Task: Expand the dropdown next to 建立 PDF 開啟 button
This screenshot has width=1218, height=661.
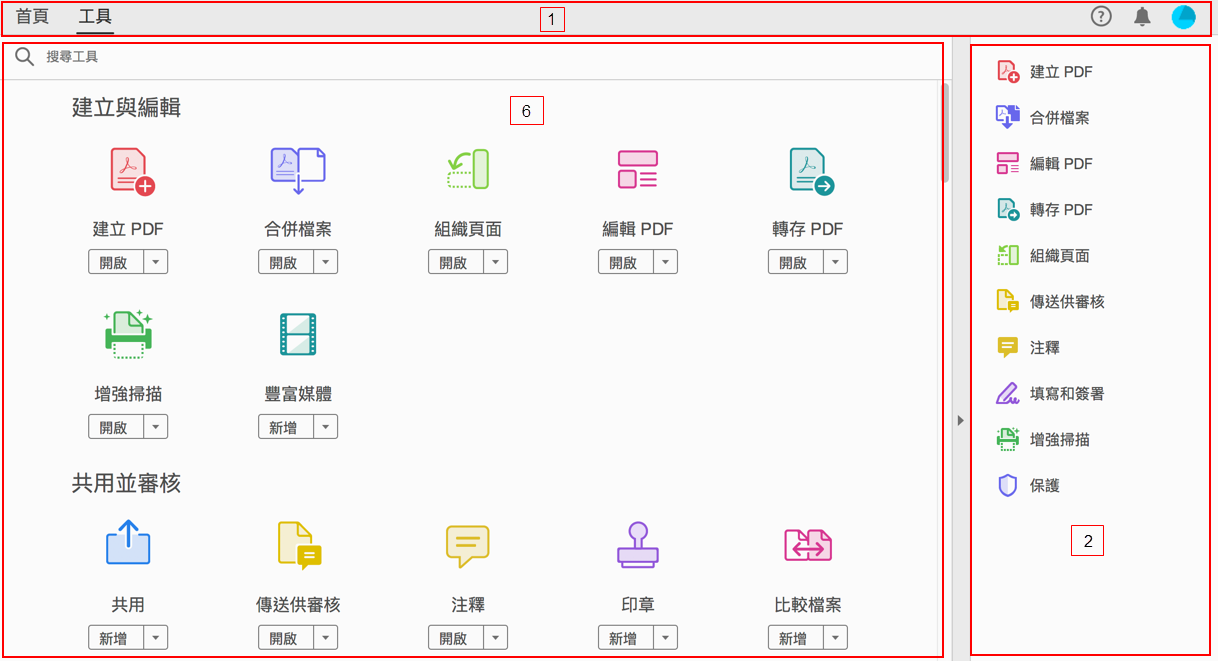Action: (x=155, y=261)
